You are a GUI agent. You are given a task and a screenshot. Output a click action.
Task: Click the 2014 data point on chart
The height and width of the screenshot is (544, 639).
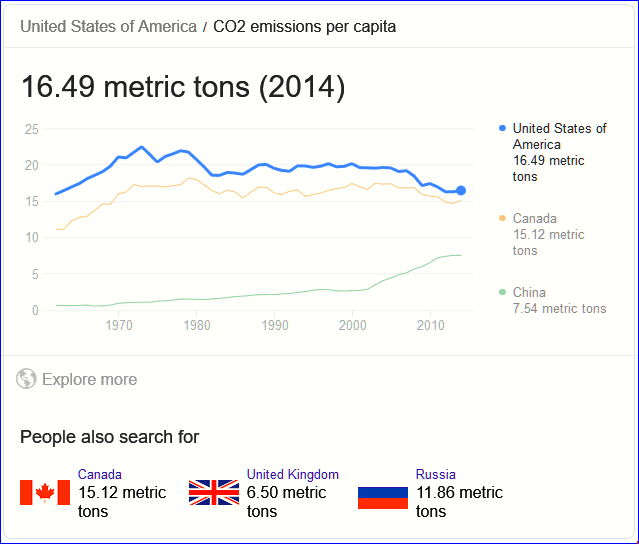point(461,190)
